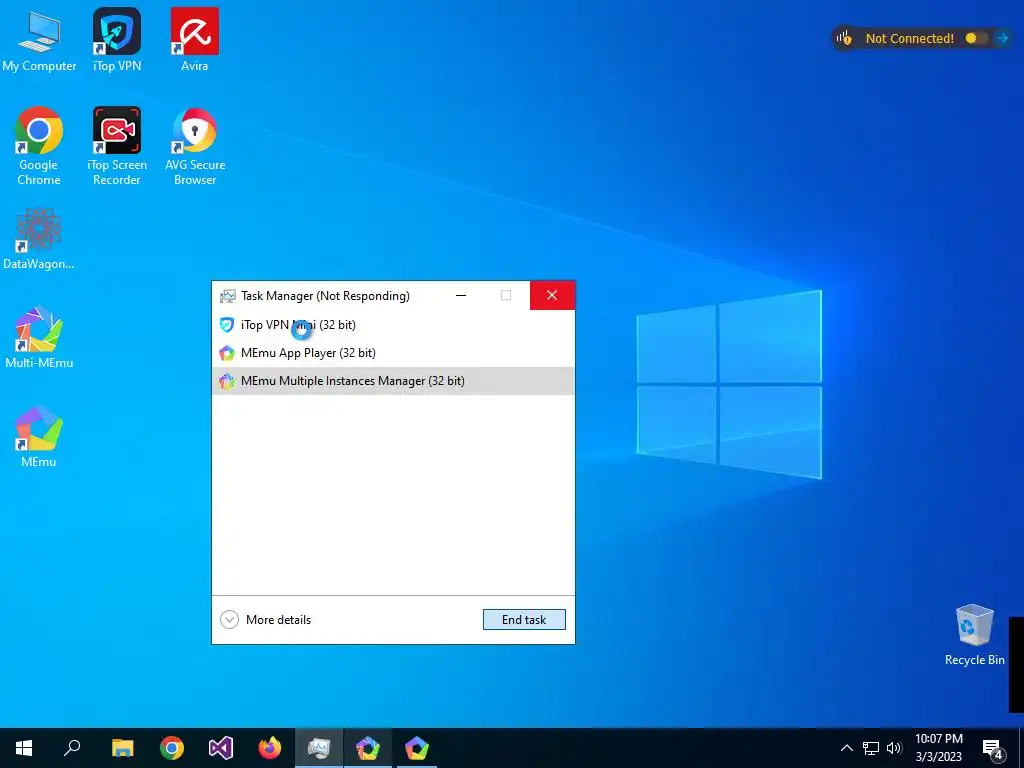Click the Not Connected! status text
Viewport: 1024px width, 768px height.
910,39
